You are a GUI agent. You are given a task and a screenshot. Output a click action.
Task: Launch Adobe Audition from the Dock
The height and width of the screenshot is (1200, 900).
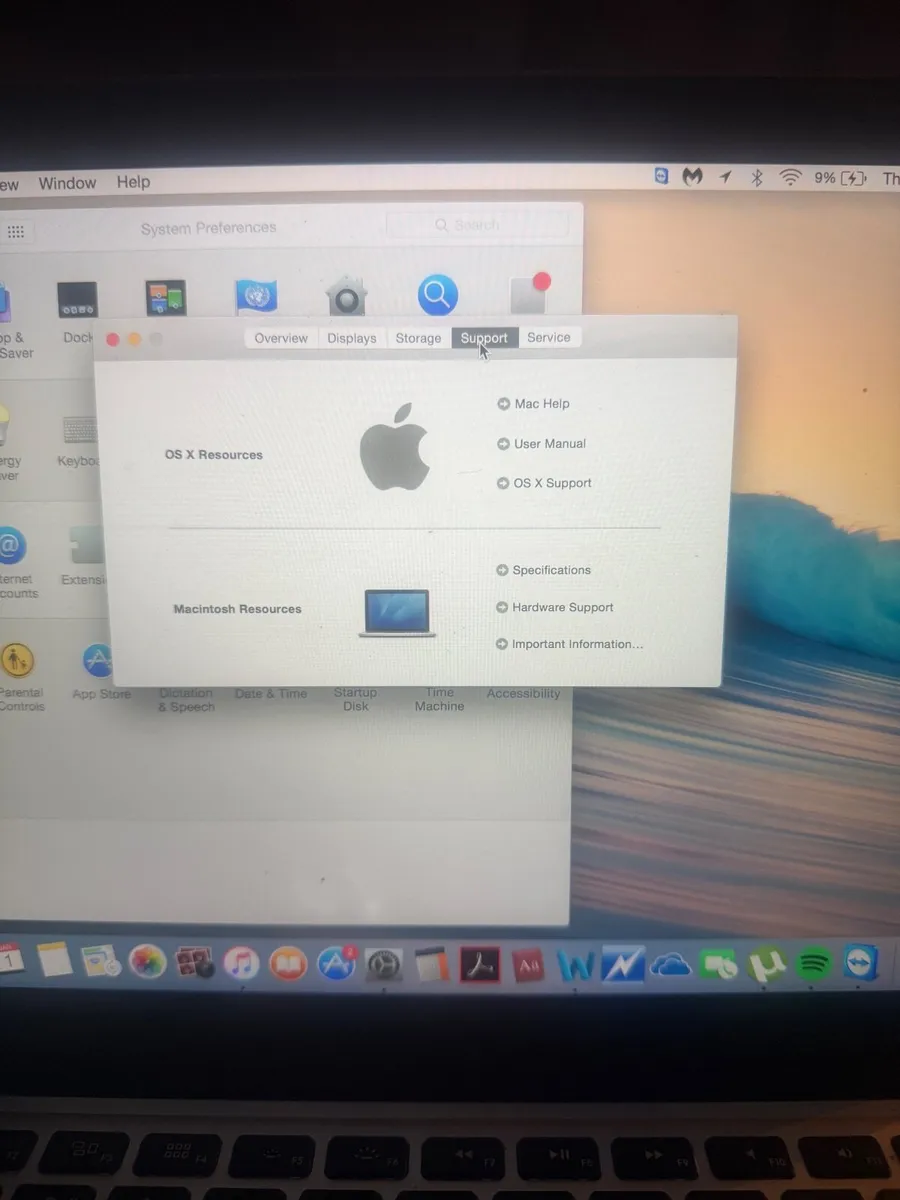528,966
